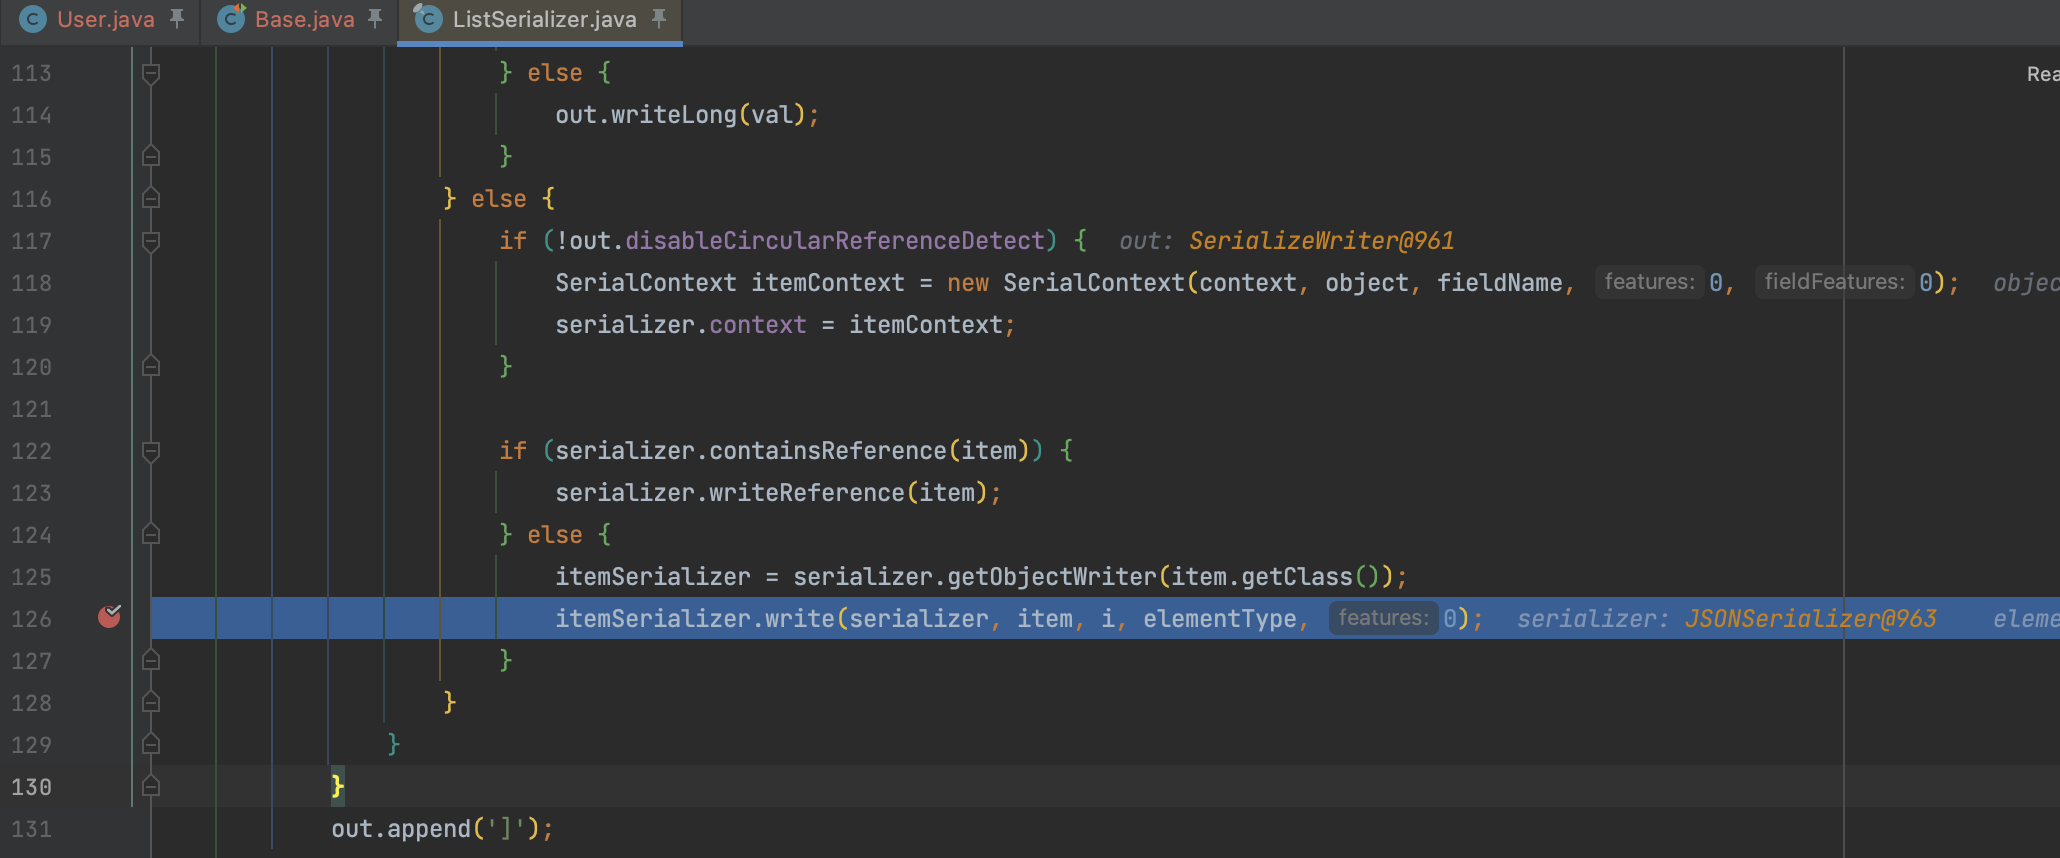The height and width of the screenshot is (858, 2060).
Task: Click line number 125 in the gutter
Action: 32,577
